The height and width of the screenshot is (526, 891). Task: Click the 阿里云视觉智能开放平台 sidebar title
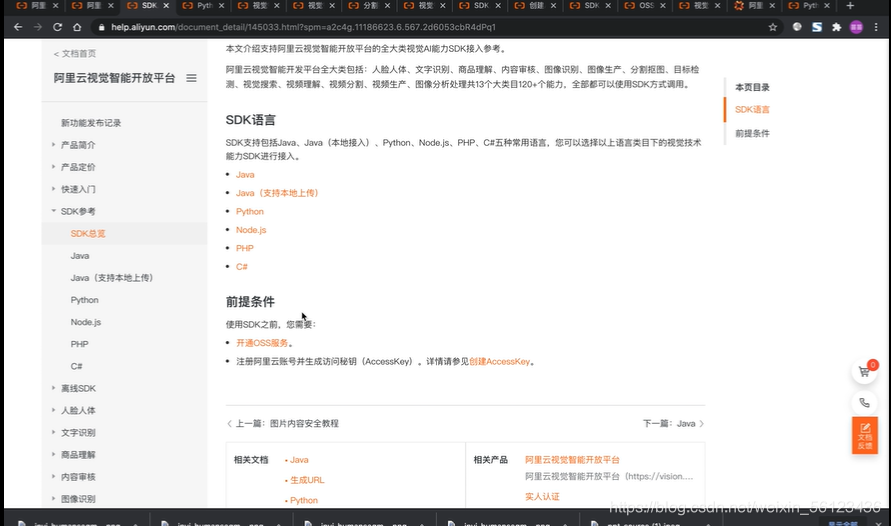coord(114,78)
